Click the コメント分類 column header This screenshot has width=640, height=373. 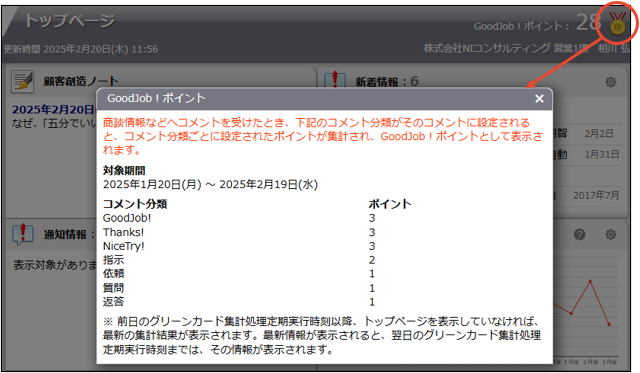coord(135,204)
